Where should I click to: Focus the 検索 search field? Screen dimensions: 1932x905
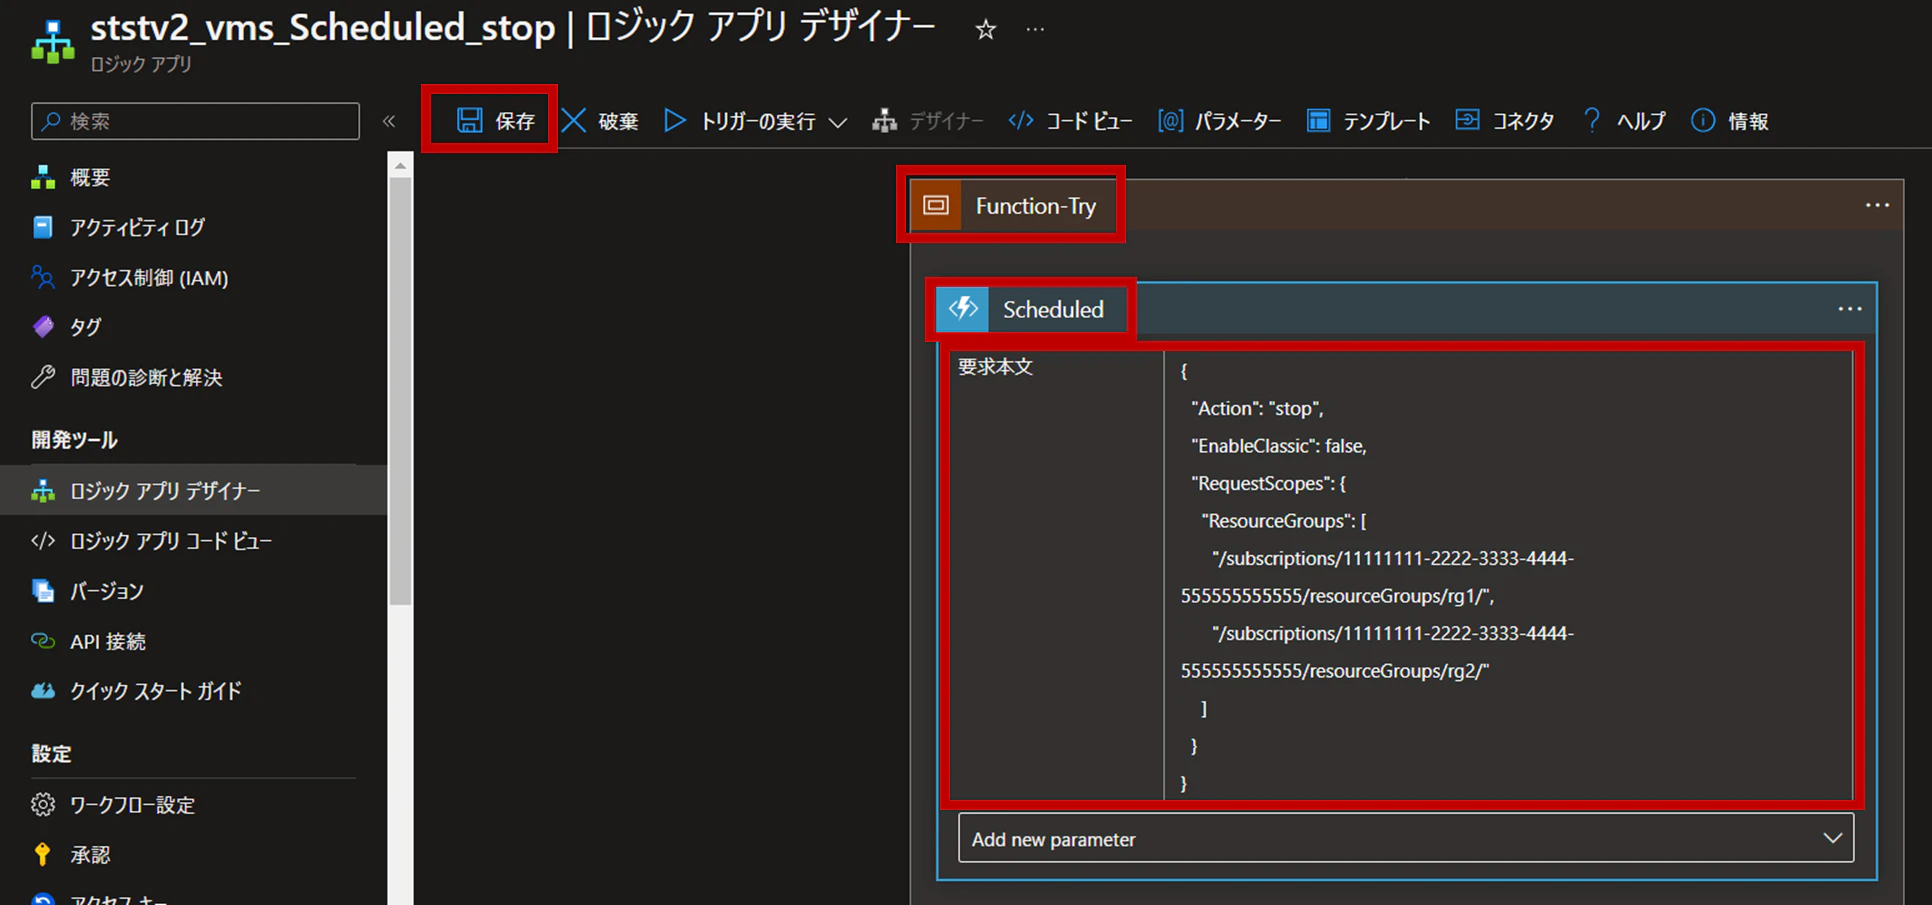coord(195,121)
